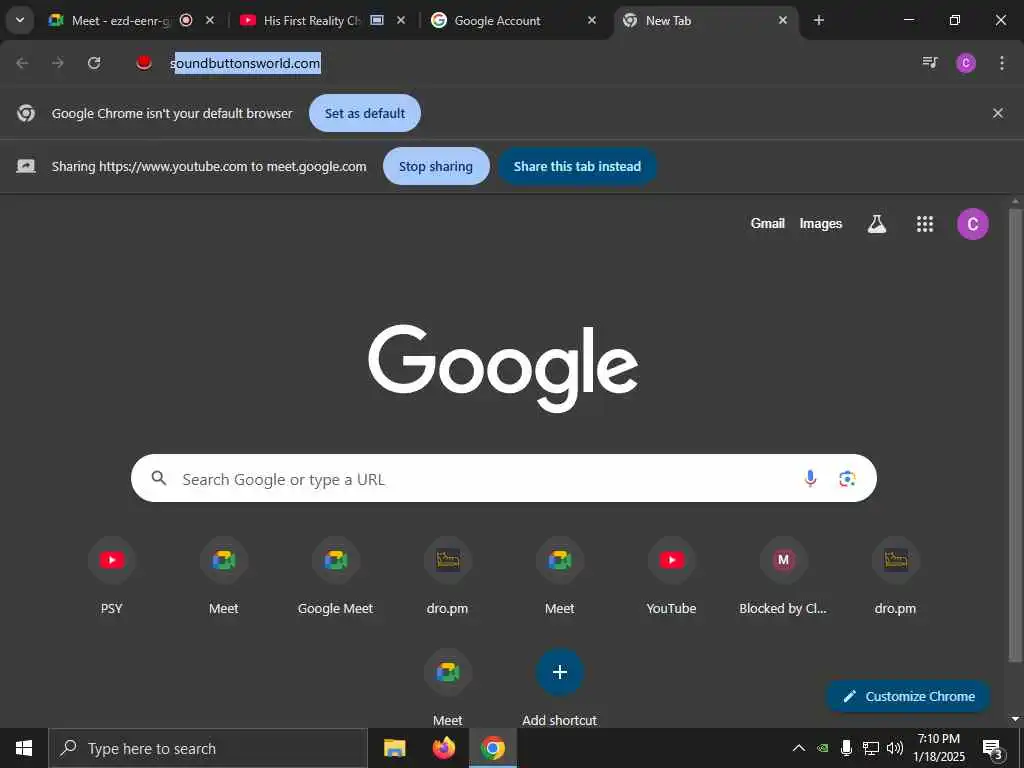The width and height of the screenshot is (1024, 768).
Task: Open the Google Meet shortcut
Action: point(335,577)
